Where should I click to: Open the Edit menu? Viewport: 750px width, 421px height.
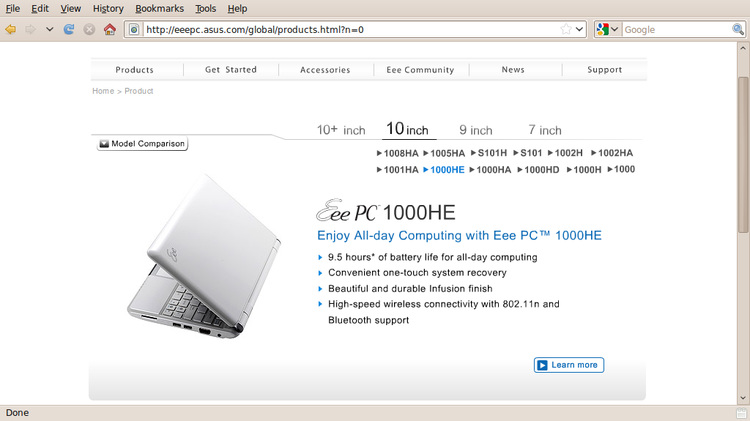[40, 9]
